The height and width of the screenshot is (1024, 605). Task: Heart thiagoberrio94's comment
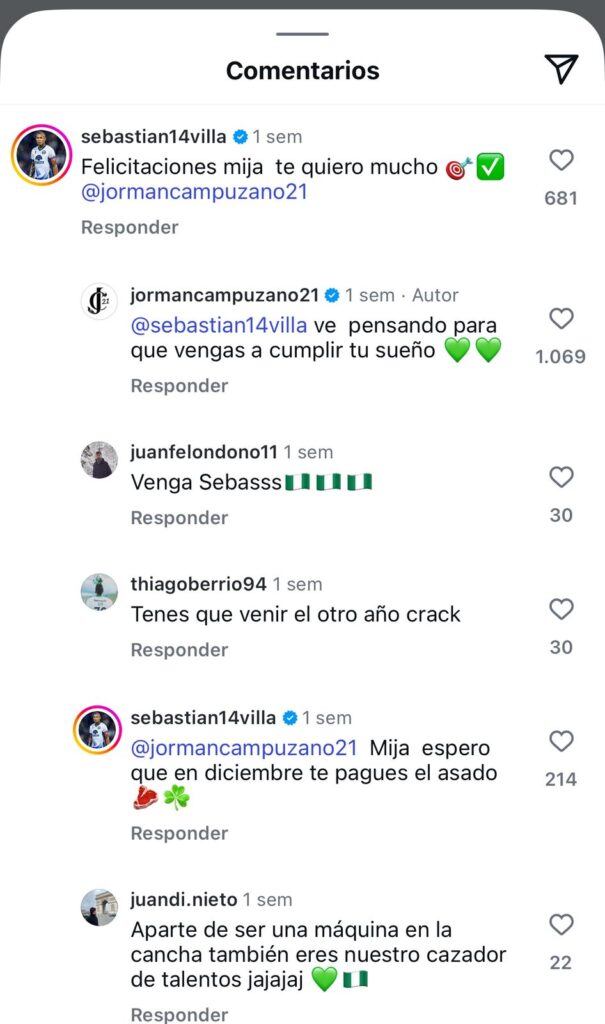click(x=561, y=609)
